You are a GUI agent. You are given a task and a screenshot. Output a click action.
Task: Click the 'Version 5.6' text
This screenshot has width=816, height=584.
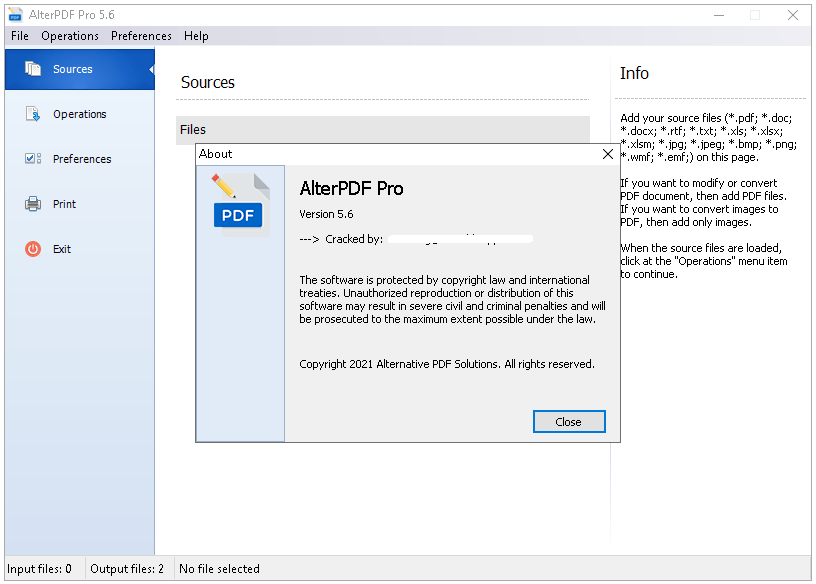pos(326,214)
